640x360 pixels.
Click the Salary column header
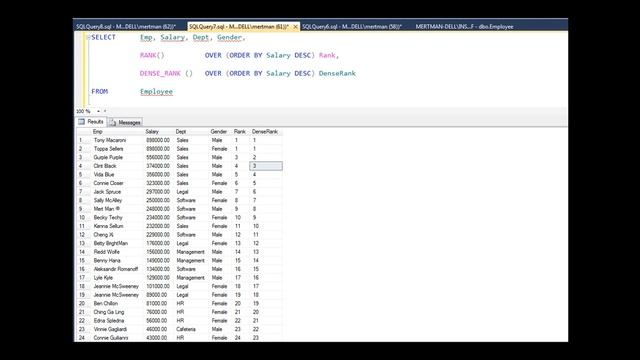tap(159, 131)
